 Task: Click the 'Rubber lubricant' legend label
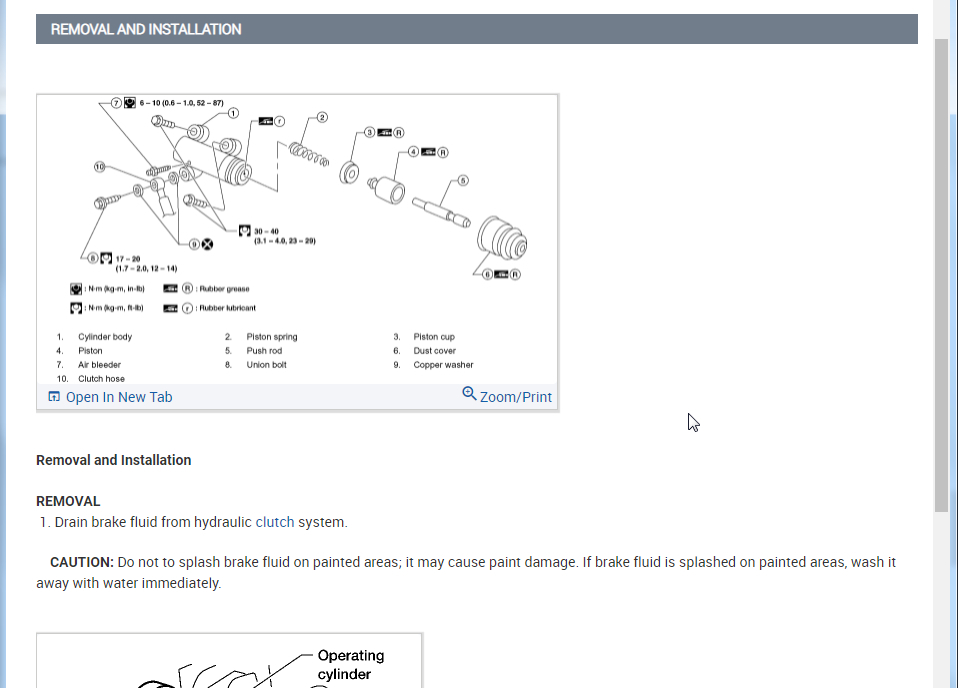tap(227, 308)
